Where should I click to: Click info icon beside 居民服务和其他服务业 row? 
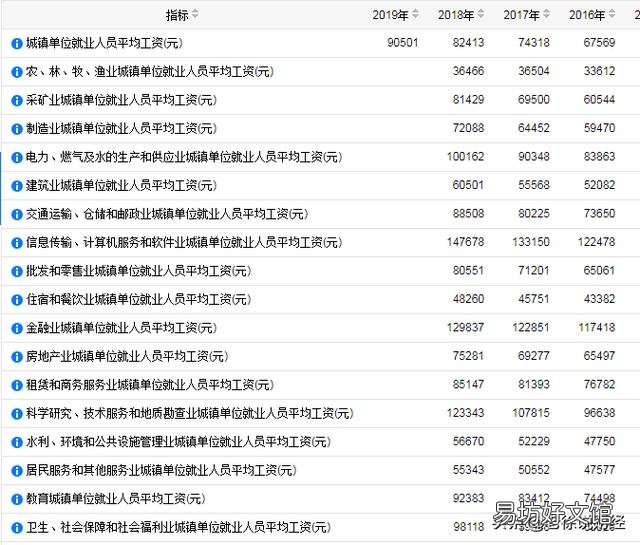[16, 471]
